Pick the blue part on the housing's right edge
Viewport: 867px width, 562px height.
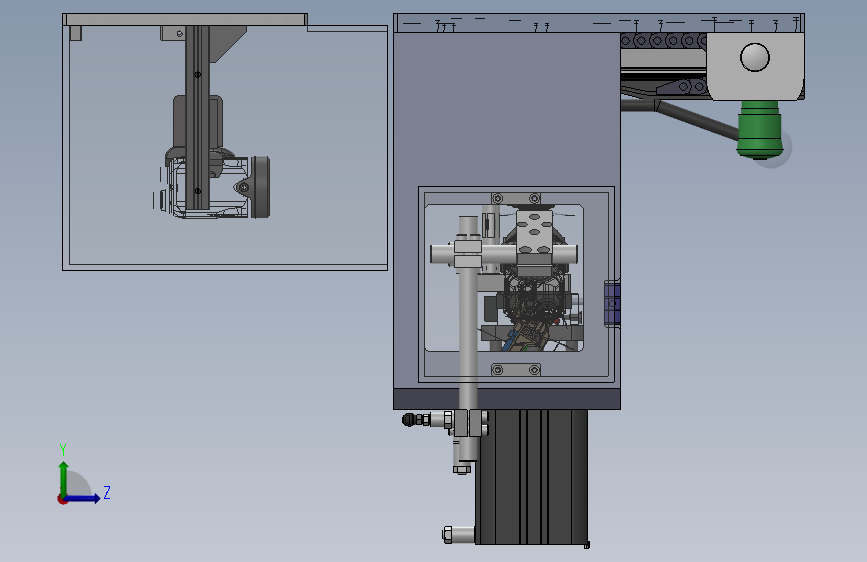point(612,303)
